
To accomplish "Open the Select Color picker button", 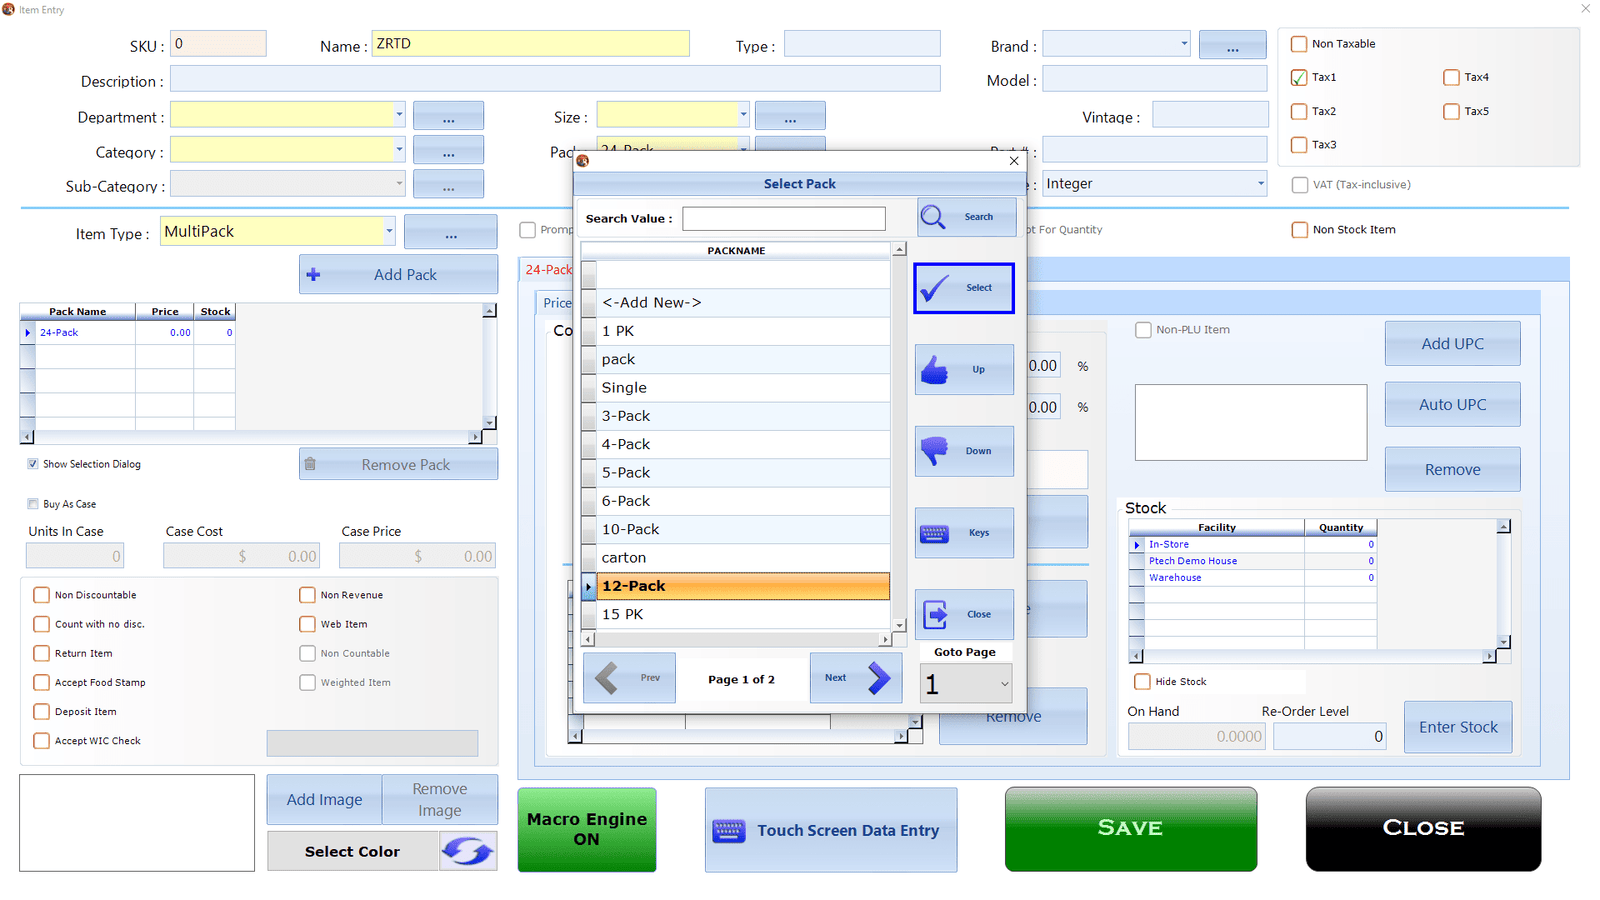I will tap(352, 851).
